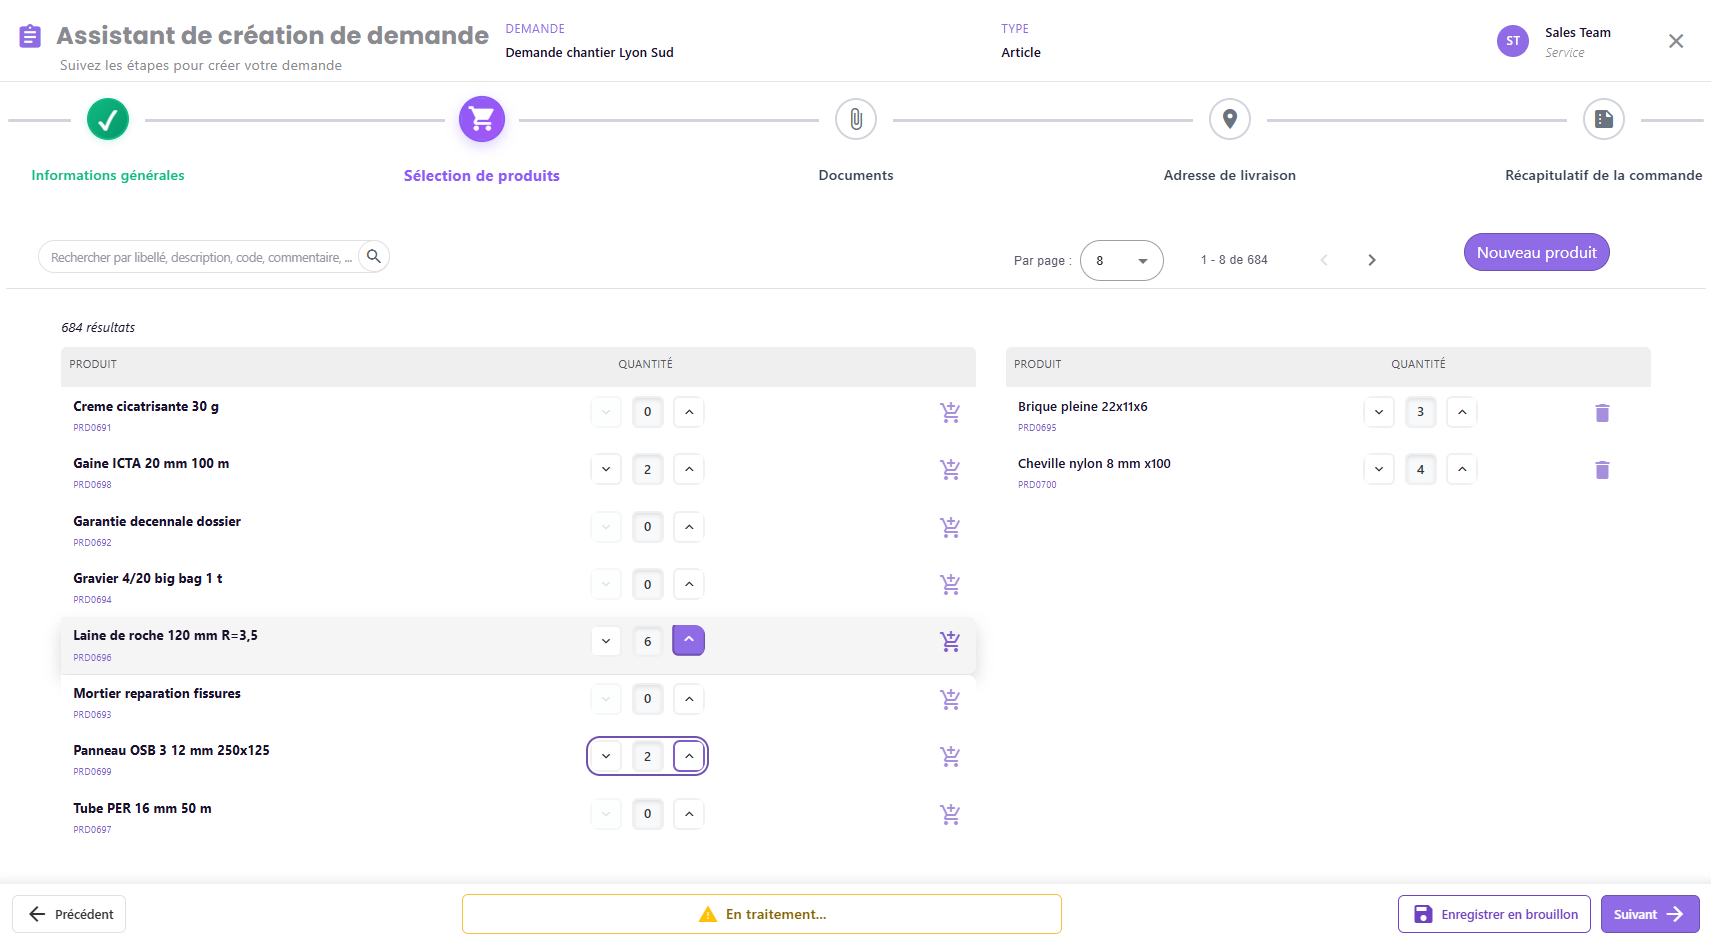Click product name Garantie decennale dossier

[157, 521]
